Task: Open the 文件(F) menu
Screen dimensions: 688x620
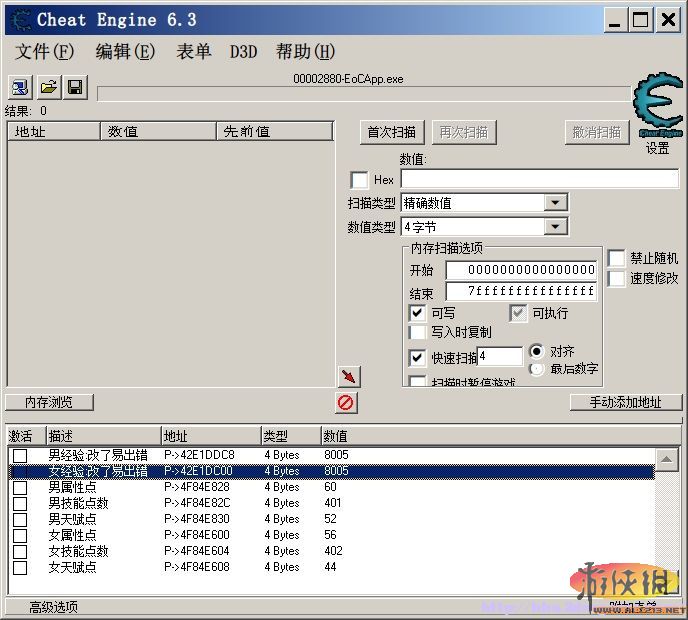Action: coord(44,52)
